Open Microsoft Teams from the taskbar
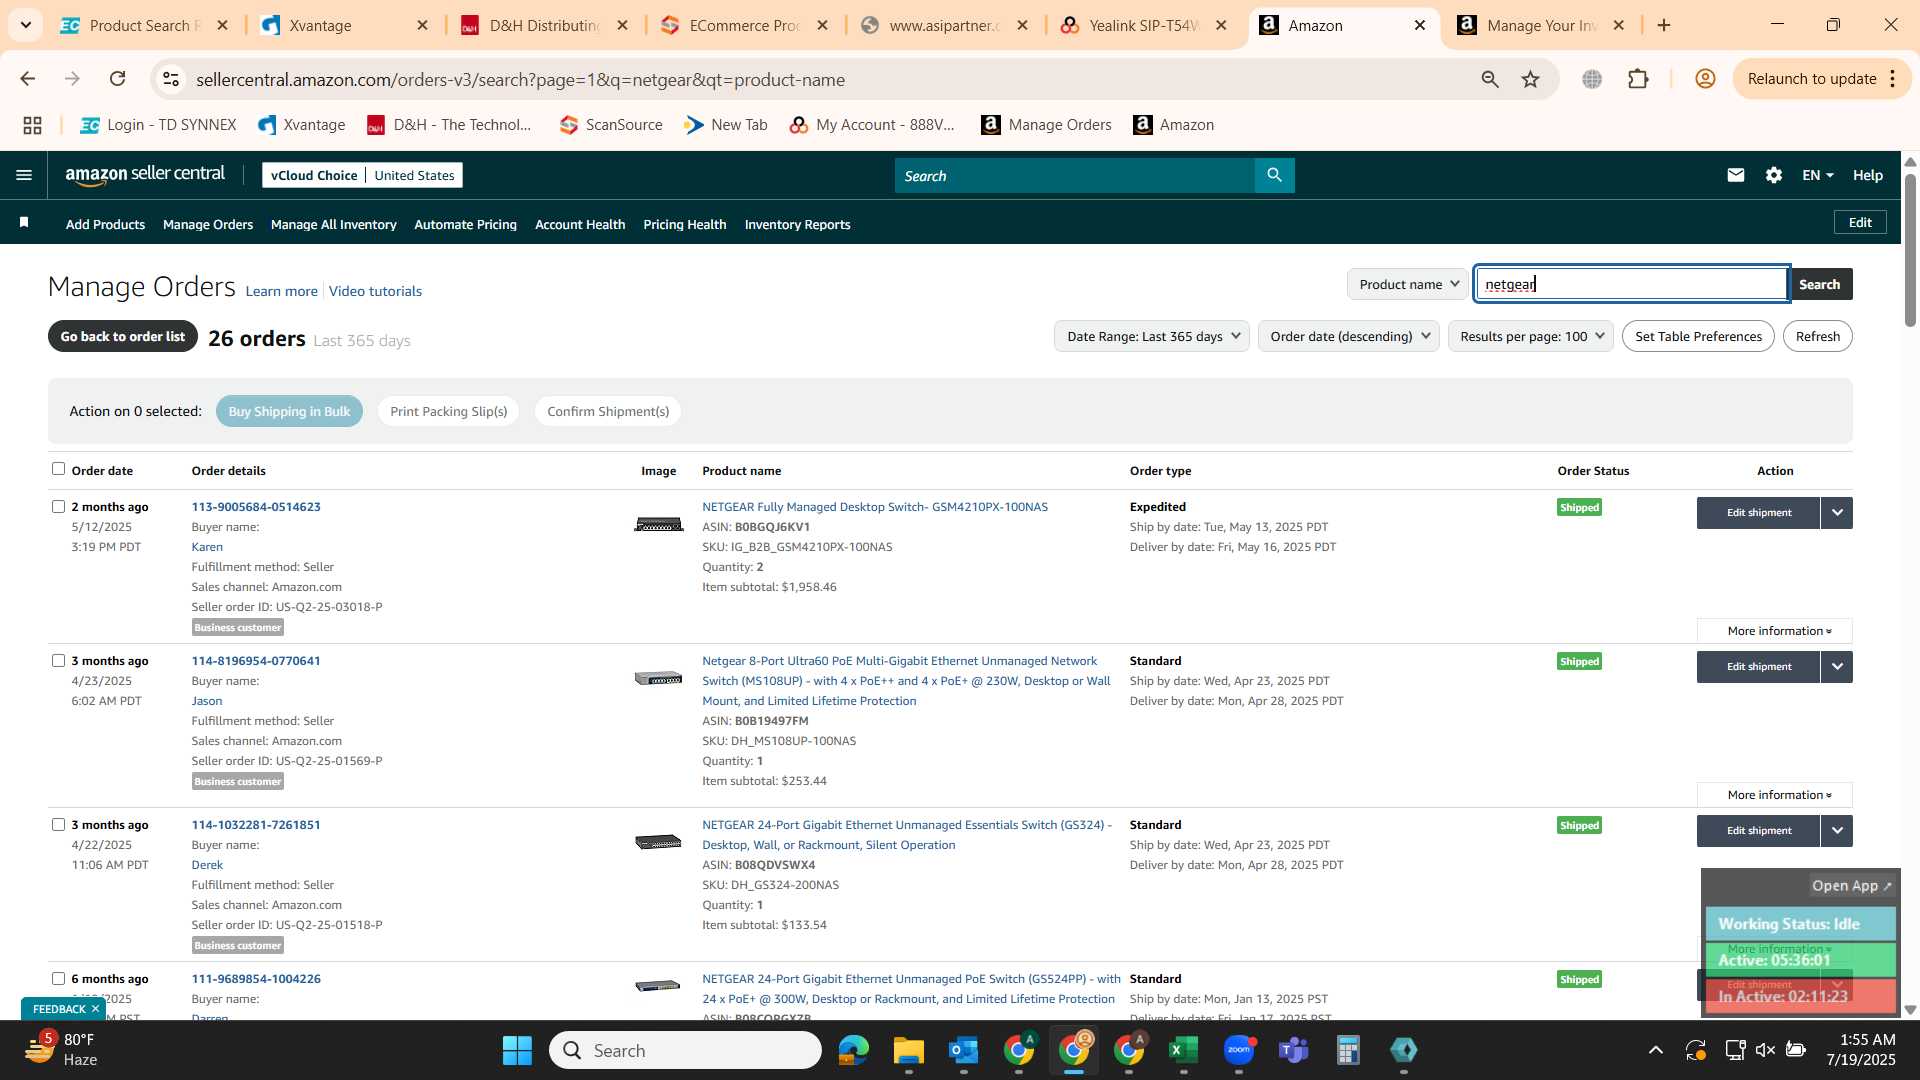Viewport: 1920px width, 1080px height. click(x=1294, y=1050)
